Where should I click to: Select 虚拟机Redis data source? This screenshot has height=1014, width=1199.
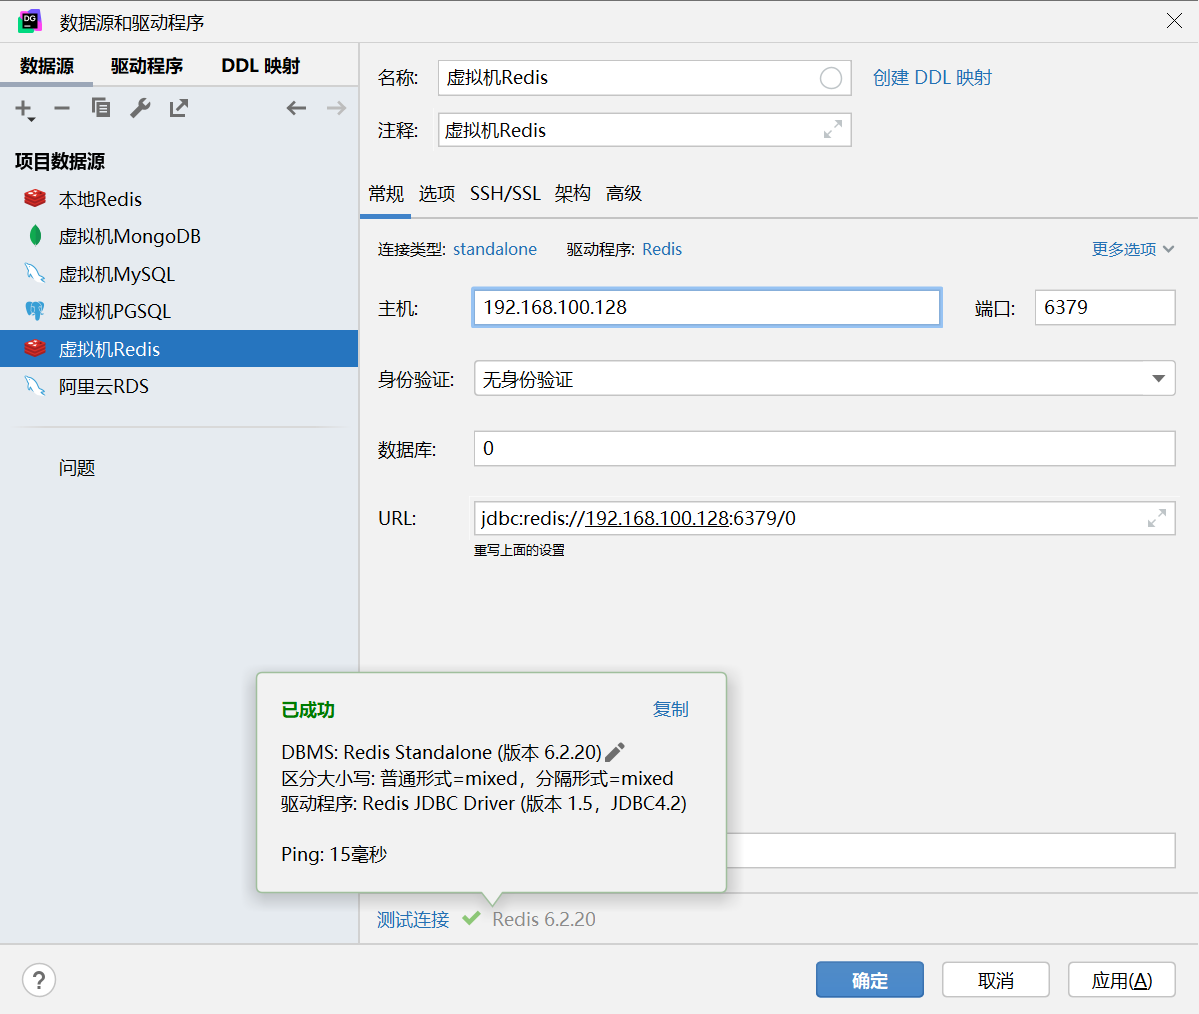179,349
